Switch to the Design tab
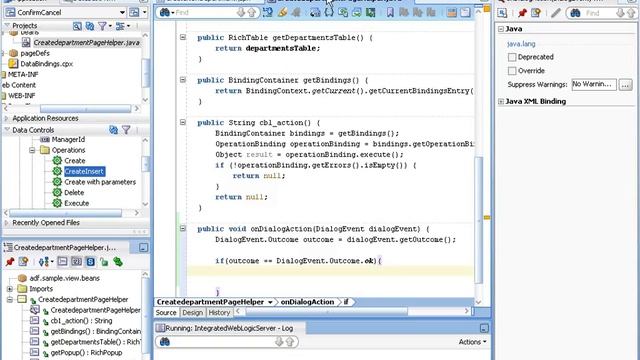Viewport: 640px width, 360px height. [x=192, y=313]
